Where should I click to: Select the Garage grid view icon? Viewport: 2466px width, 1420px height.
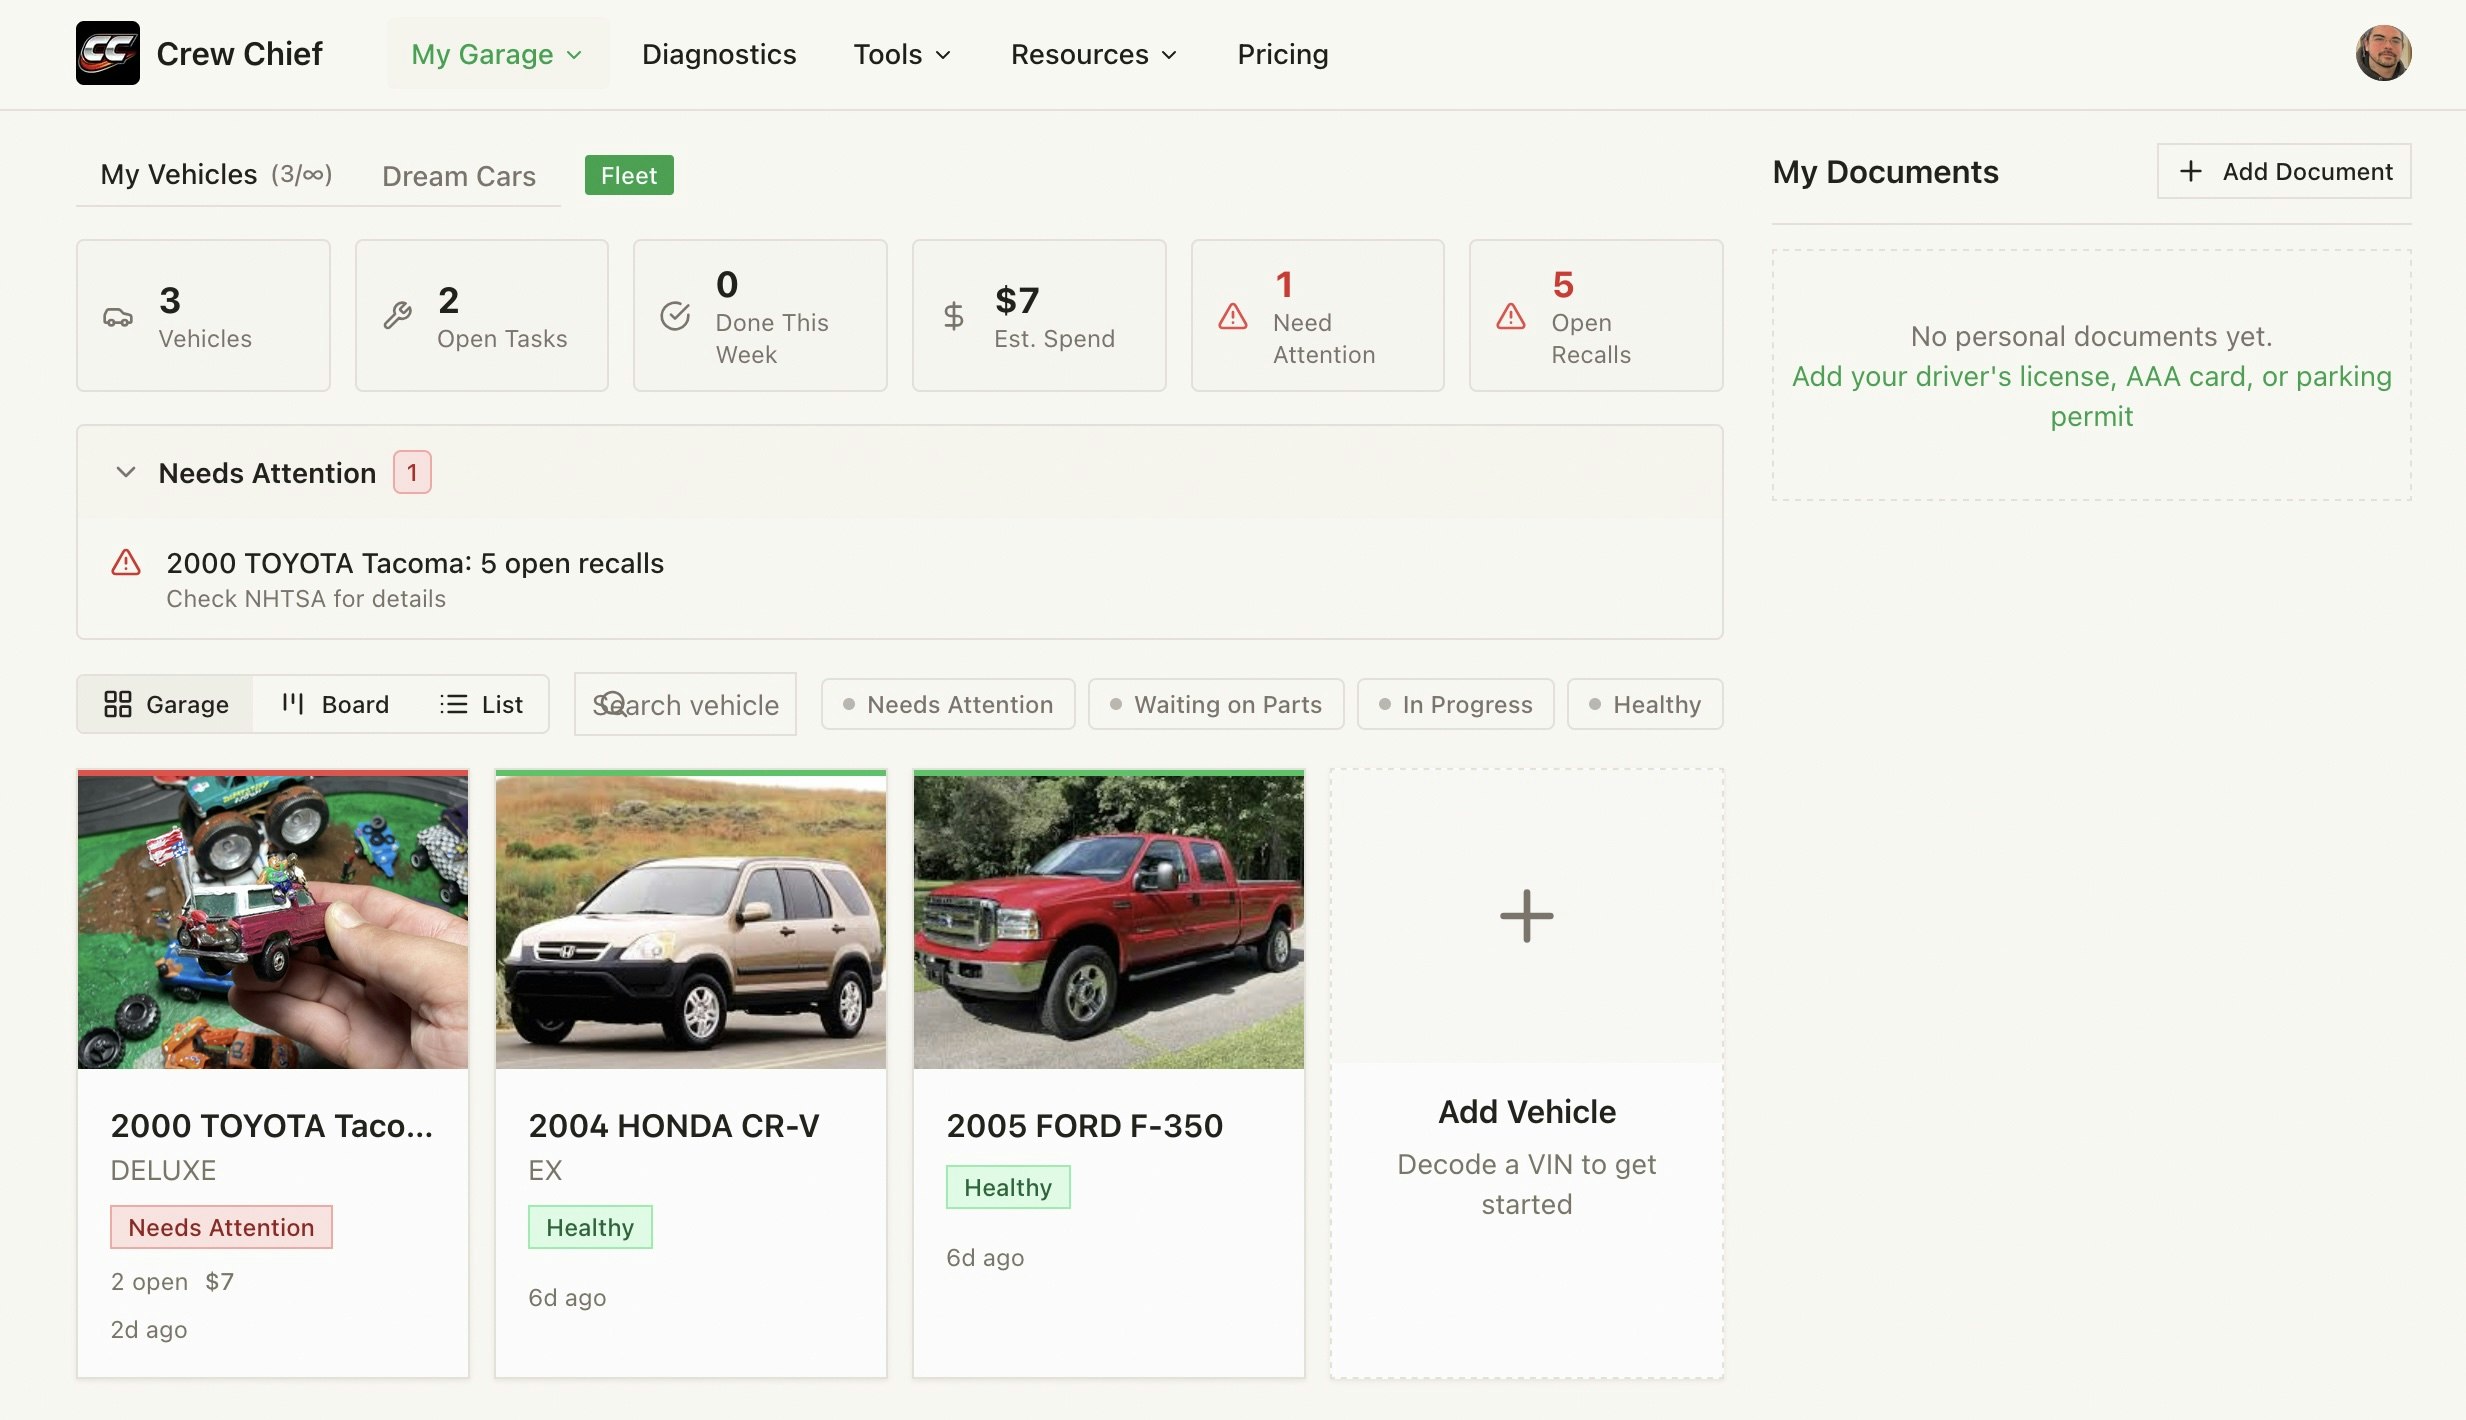click(119, 704)
